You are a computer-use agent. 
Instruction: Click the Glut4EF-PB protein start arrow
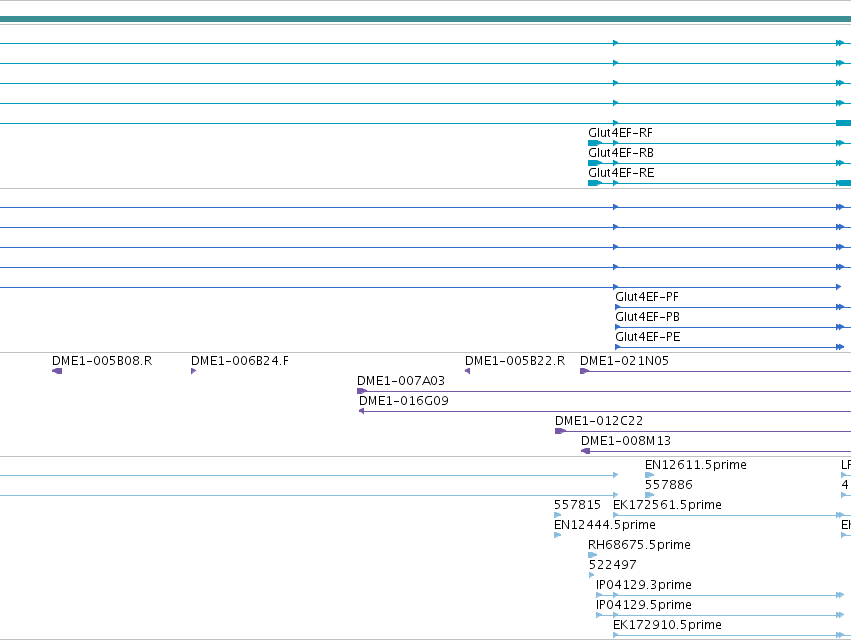[x=618, y=327]
